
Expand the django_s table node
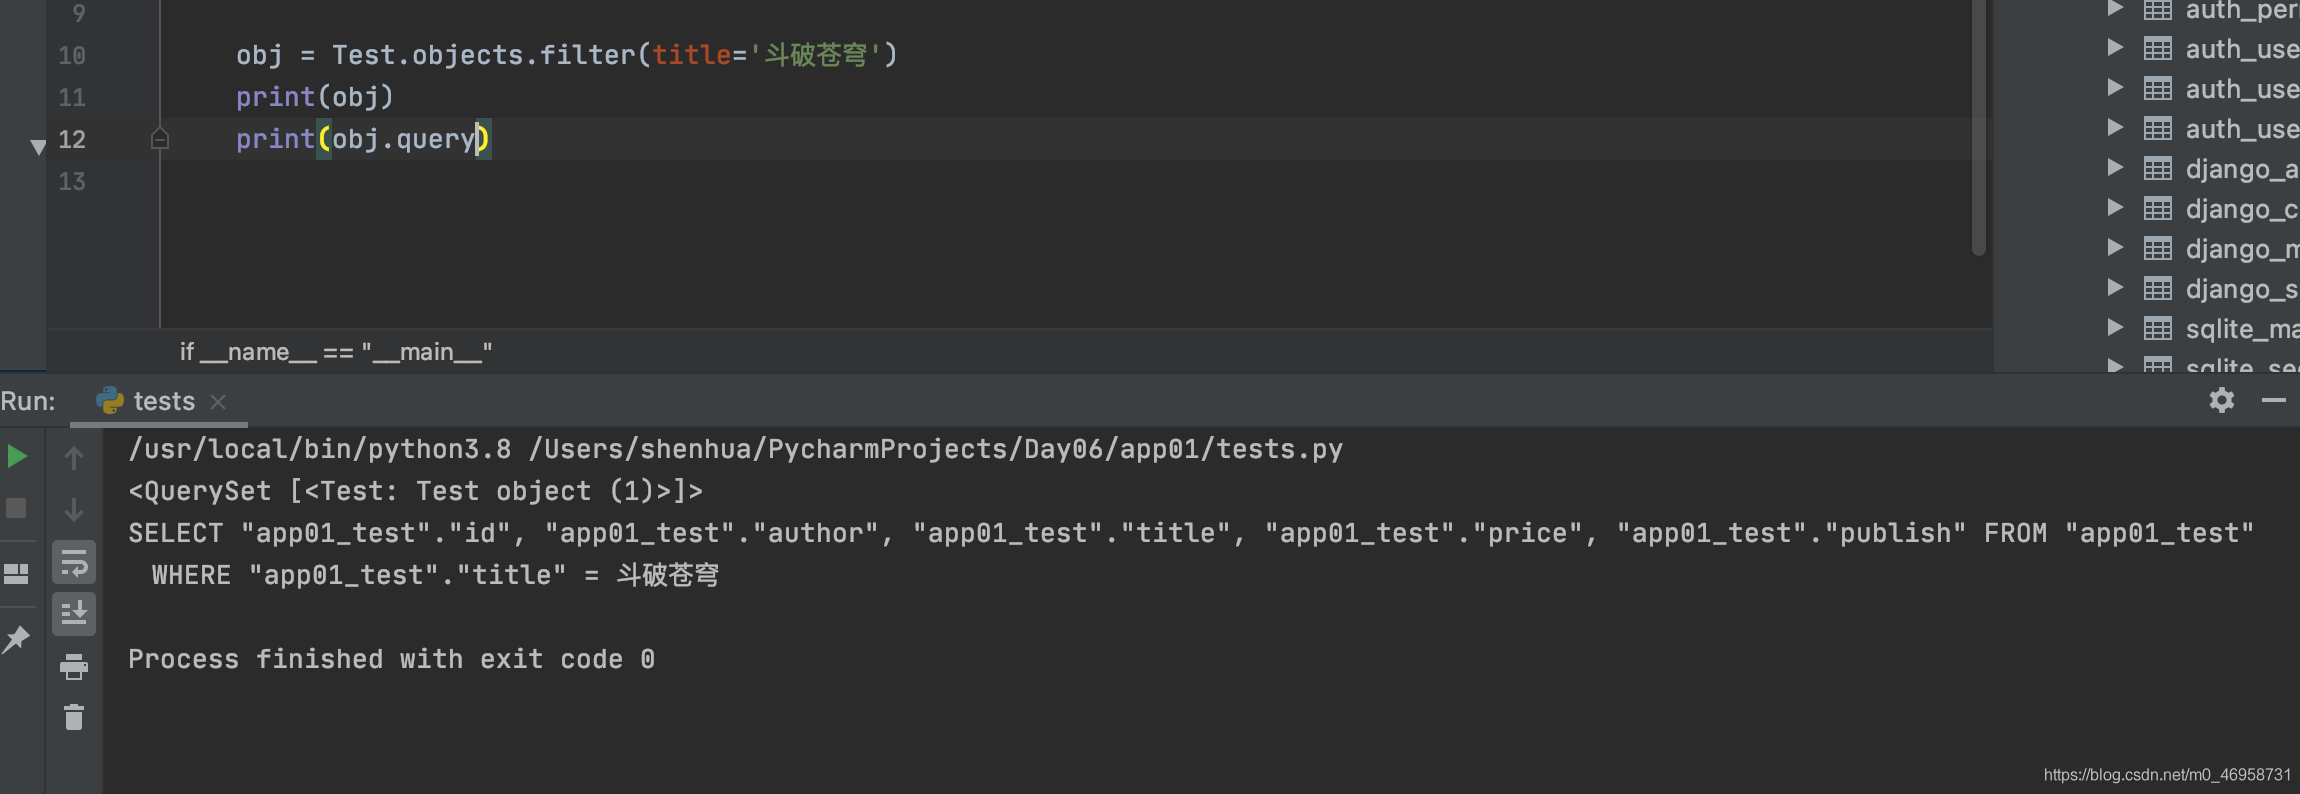coord(2115,288)
